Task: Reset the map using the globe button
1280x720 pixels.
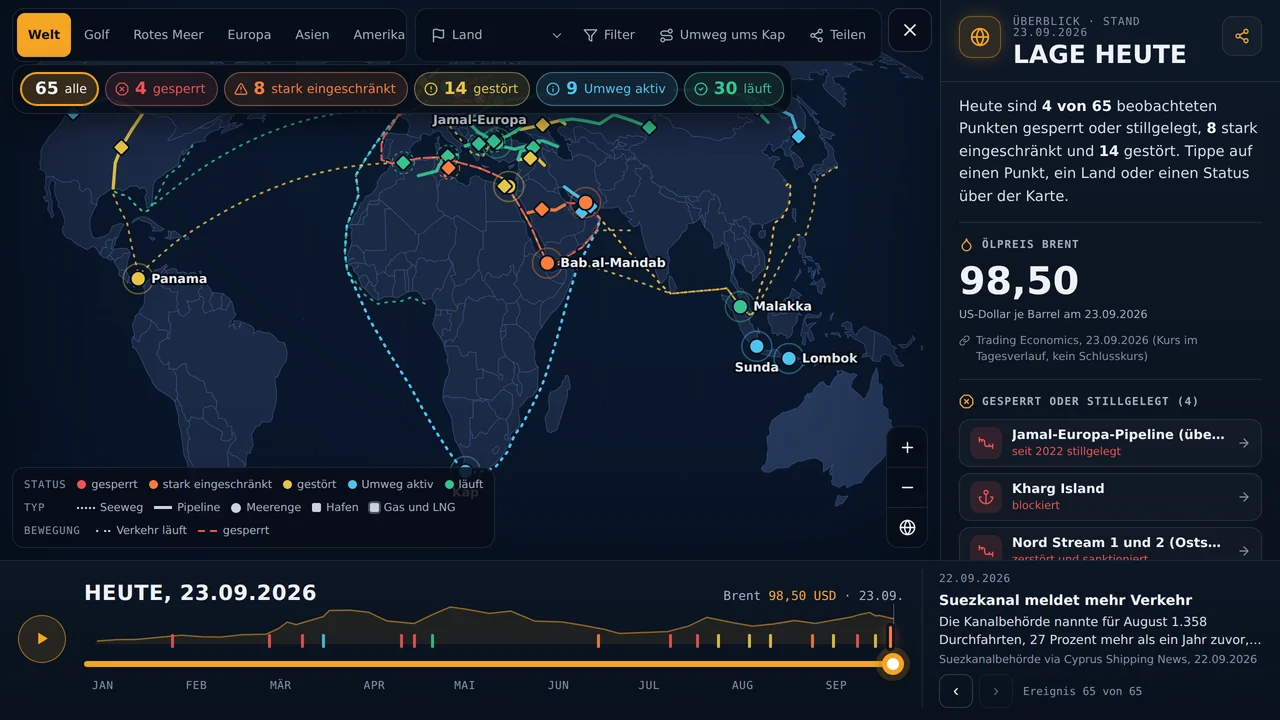Action: 907,528
